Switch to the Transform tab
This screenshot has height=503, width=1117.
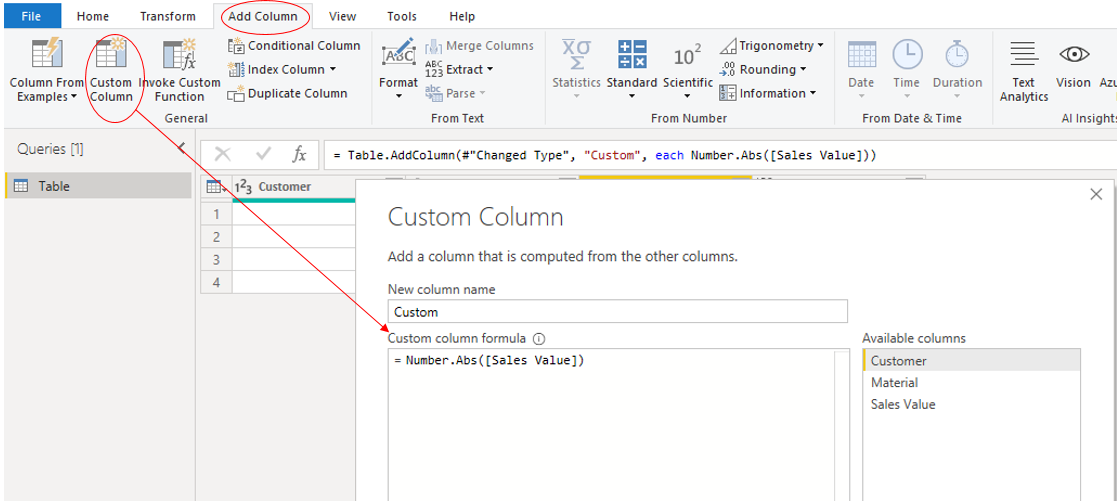[167, 16]
